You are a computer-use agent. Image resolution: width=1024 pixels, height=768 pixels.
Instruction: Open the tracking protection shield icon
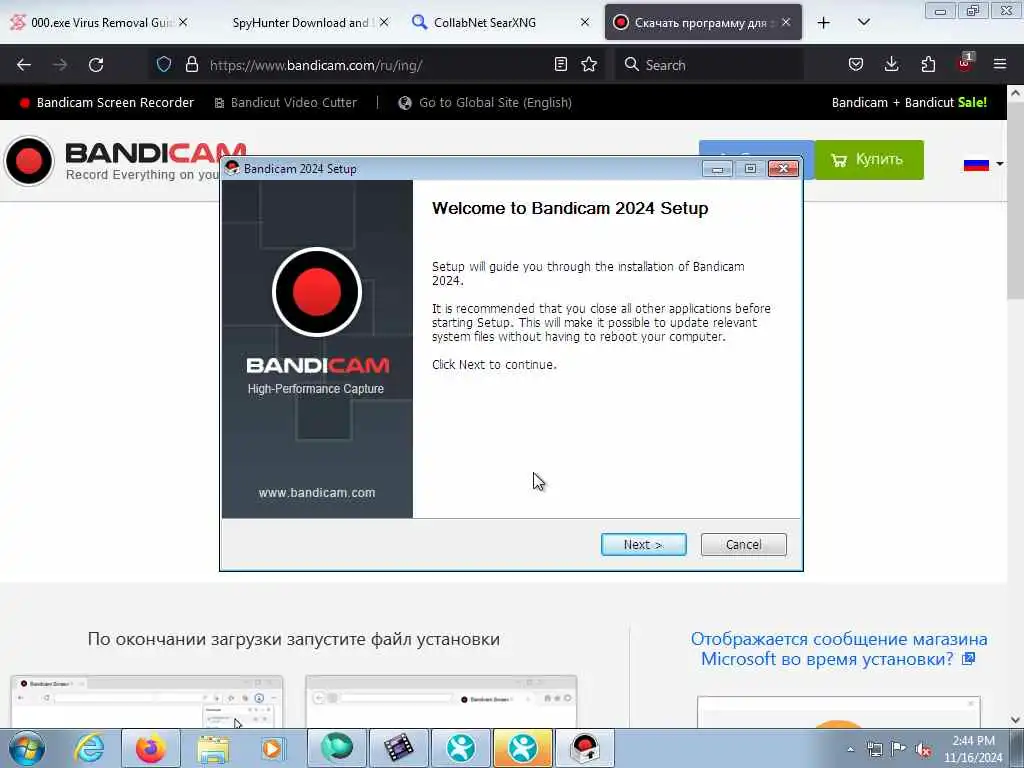pos(164,65)
